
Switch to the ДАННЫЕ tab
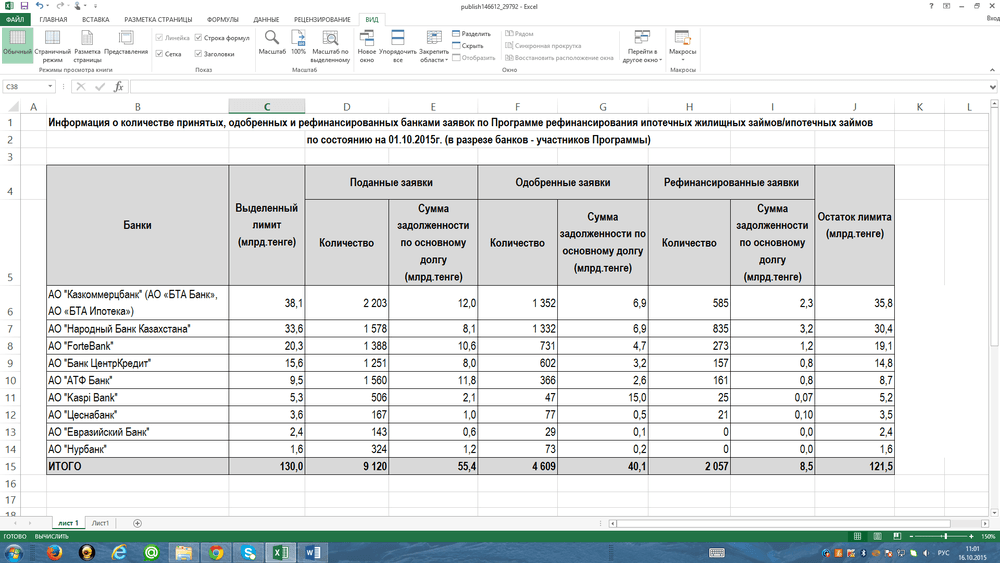pos(266,20)
